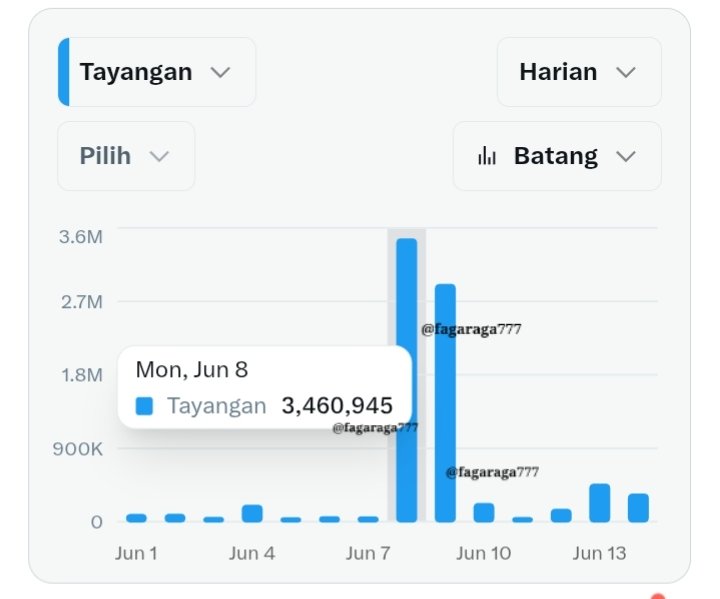Click the blue Tayangan legend square in tooltip

(144, 407)
